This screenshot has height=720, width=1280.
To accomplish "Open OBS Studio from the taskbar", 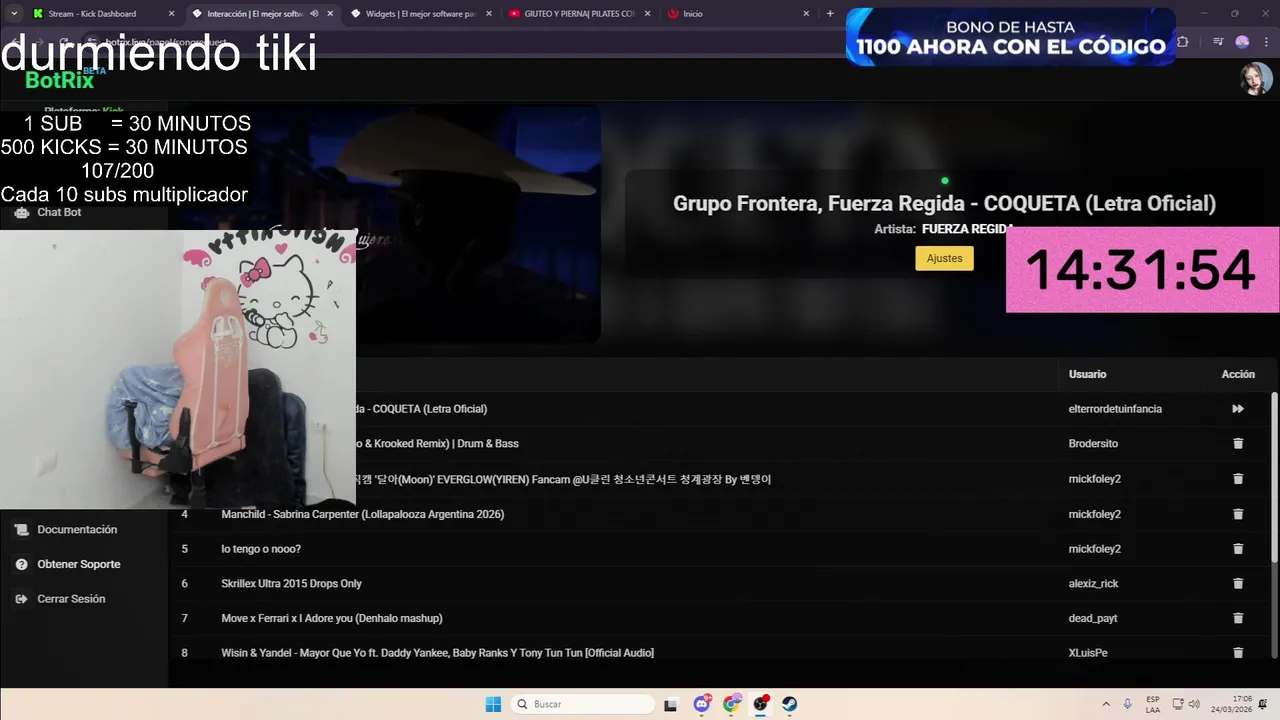I will point(761,704).
